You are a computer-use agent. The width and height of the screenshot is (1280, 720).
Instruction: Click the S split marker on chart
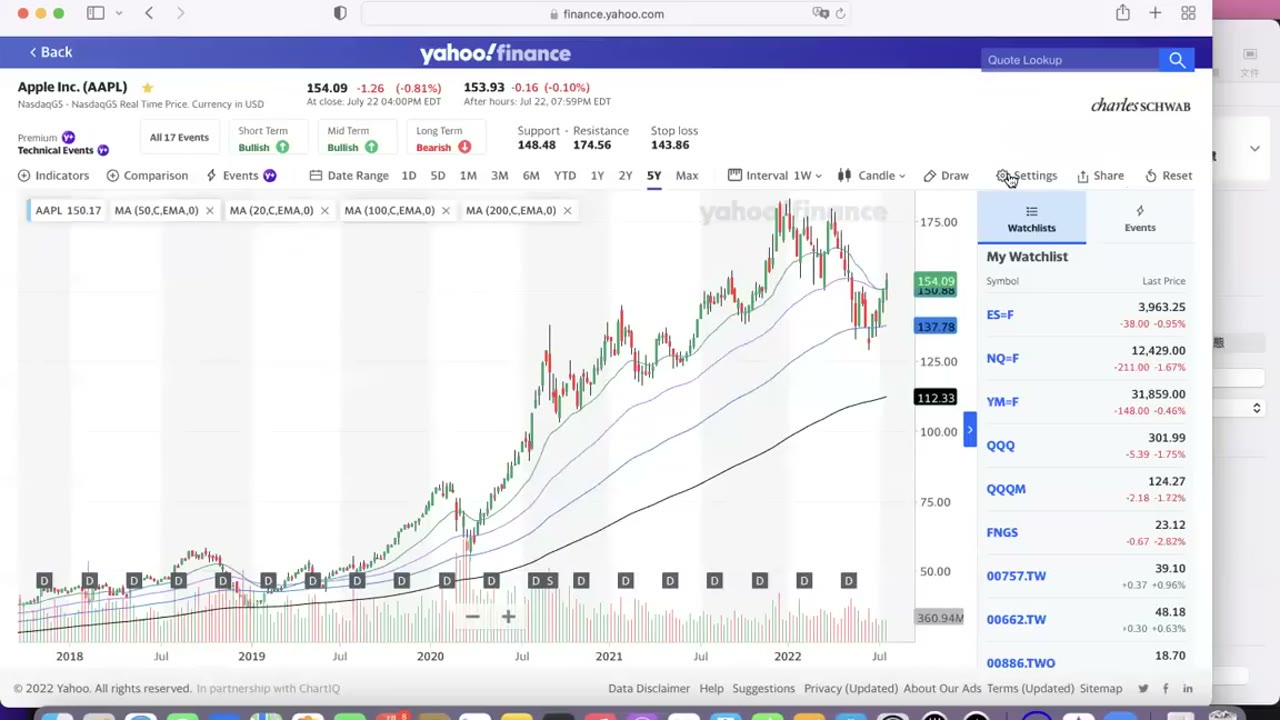(549, 581)
